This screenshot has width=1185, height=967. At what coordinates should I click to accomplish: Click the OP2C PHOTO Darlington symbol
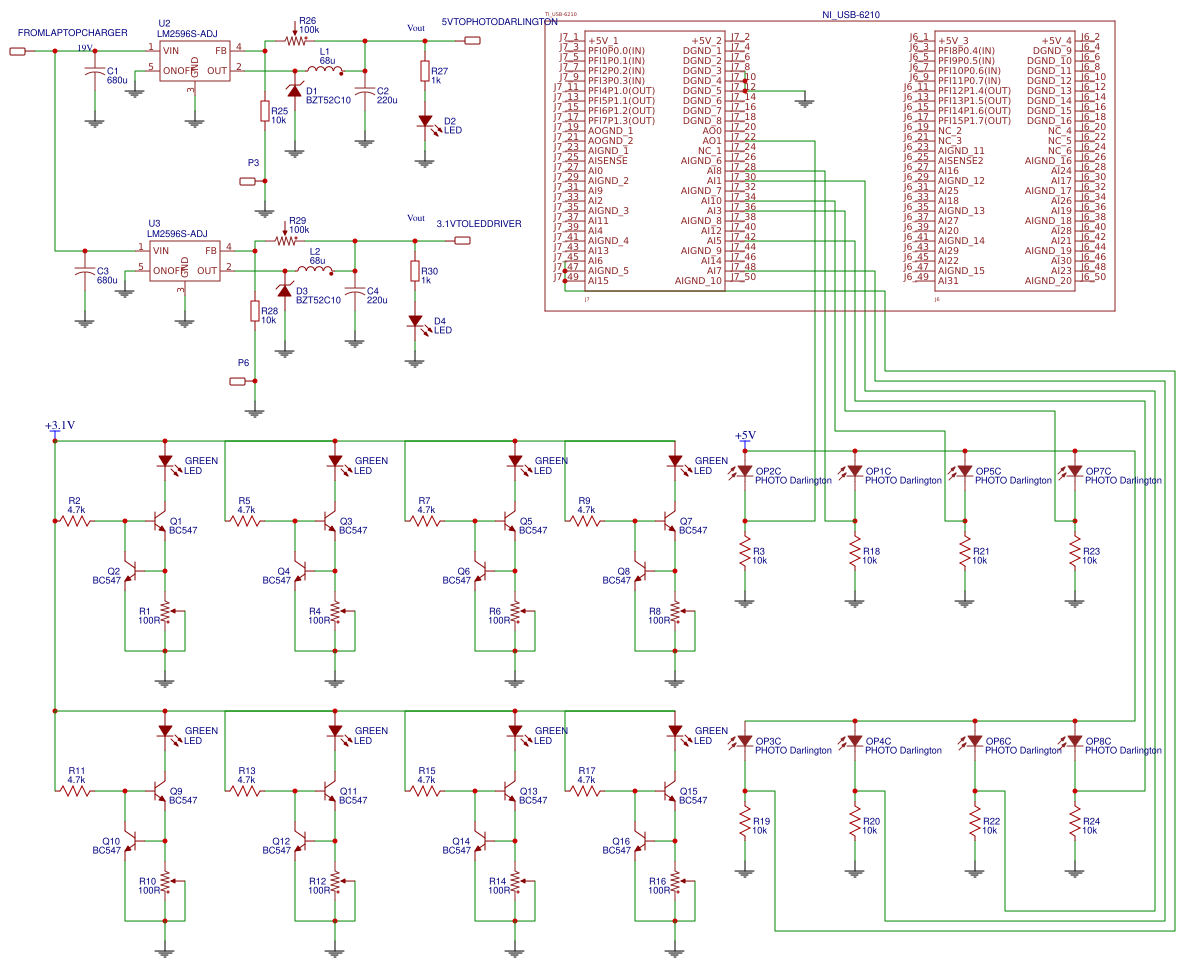click(744, 470)
